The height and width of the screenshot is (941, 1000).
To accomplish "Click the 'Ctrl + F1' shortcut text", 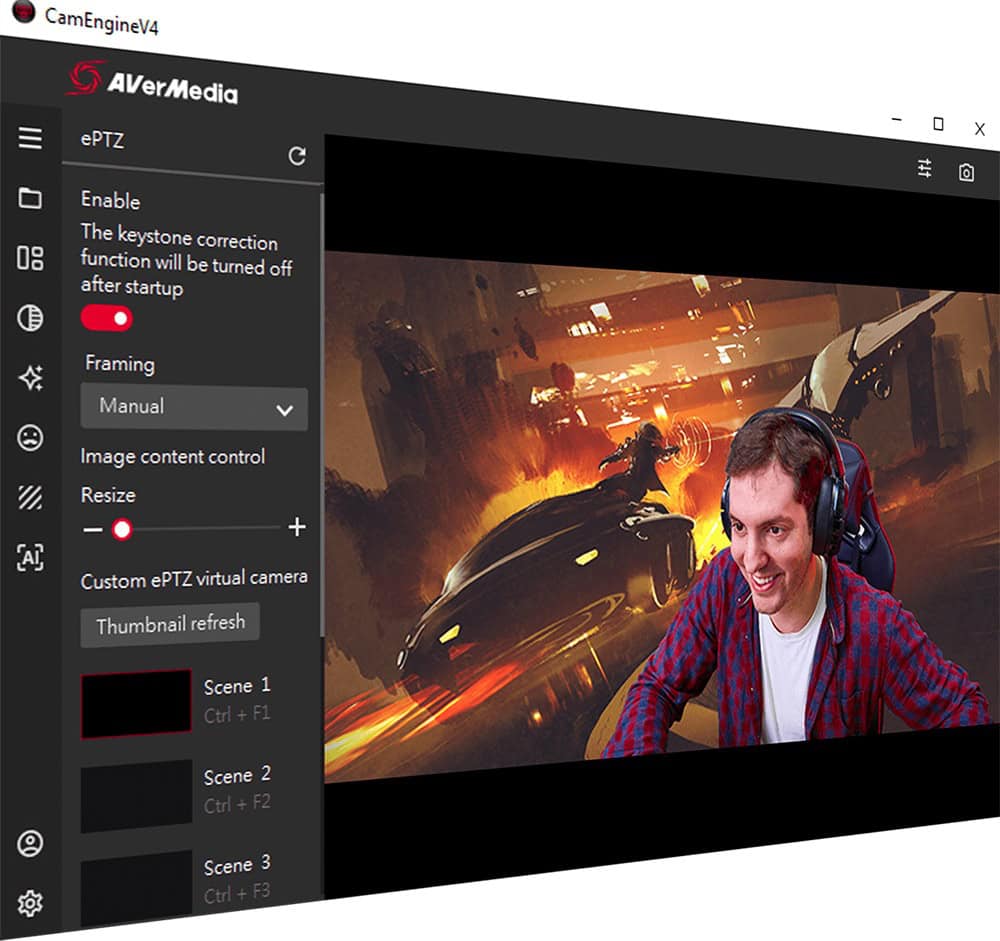I will pyautogui.click(x=237, y=715).
